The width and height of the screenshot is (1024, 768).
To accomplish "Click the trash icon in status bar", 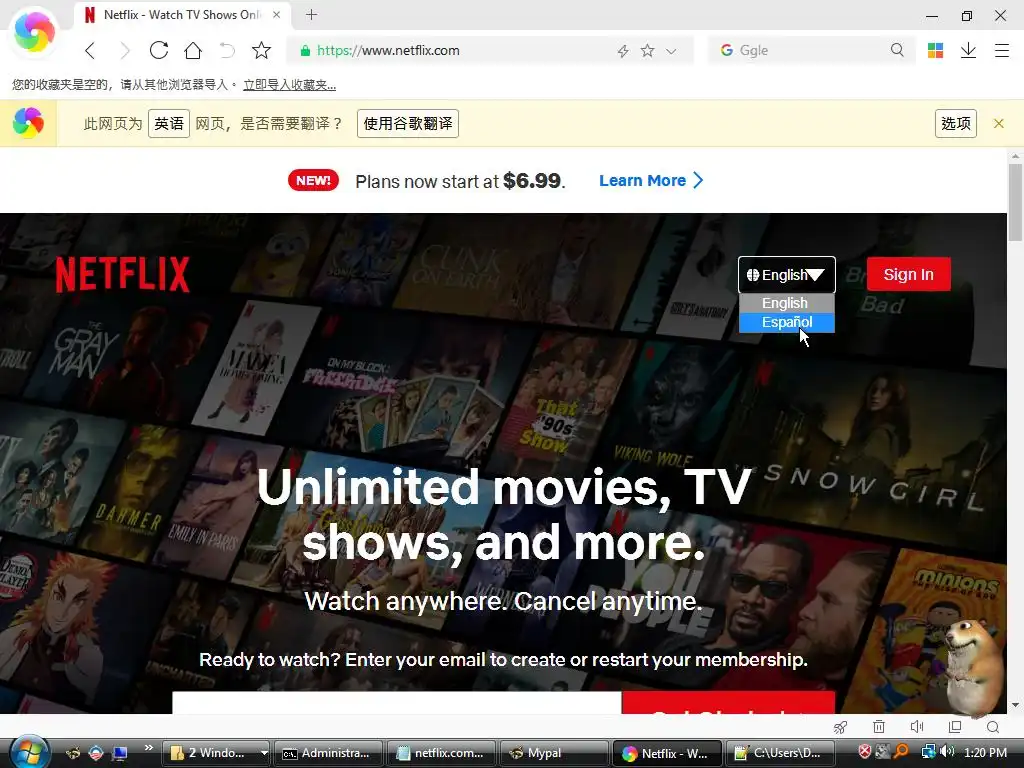I will [x=879, y=727].
